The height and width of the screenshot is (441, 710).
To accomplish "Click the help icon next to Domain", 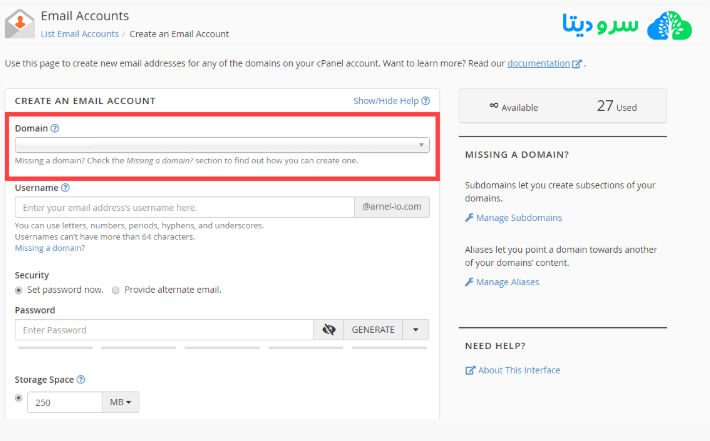I will click(55, 129).
